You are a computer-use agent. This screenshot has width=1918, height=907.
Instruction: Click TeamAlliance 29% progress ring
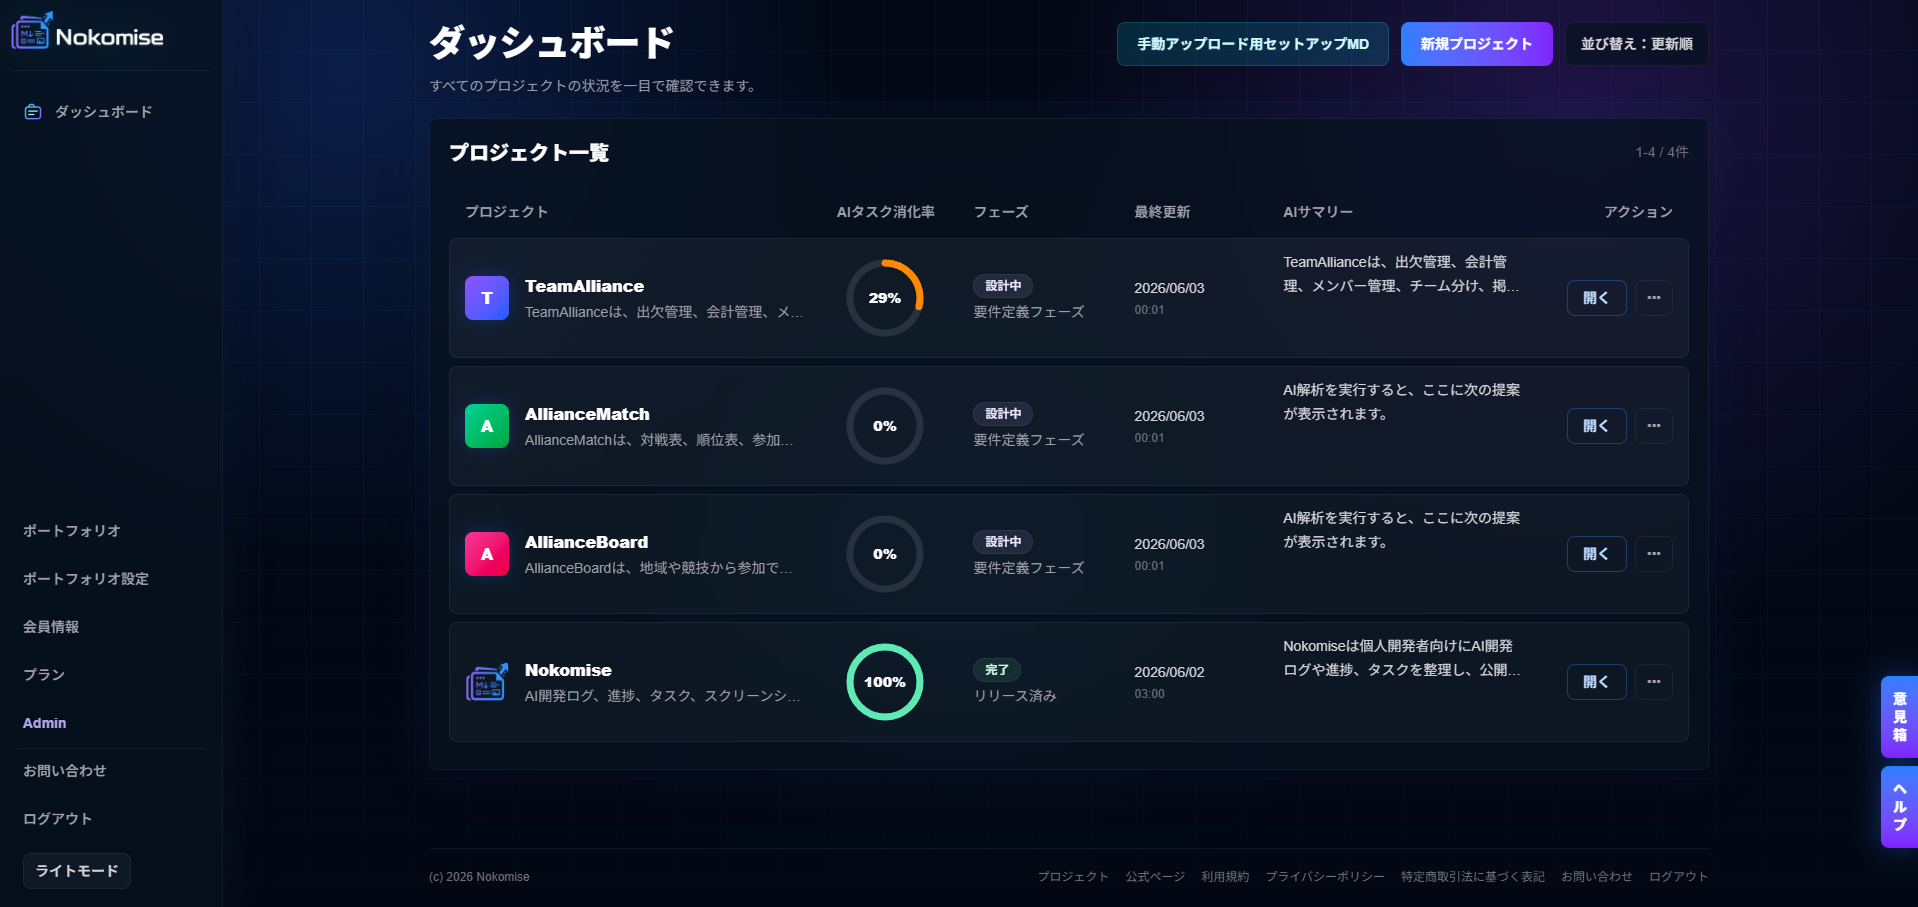click(885, 298)
